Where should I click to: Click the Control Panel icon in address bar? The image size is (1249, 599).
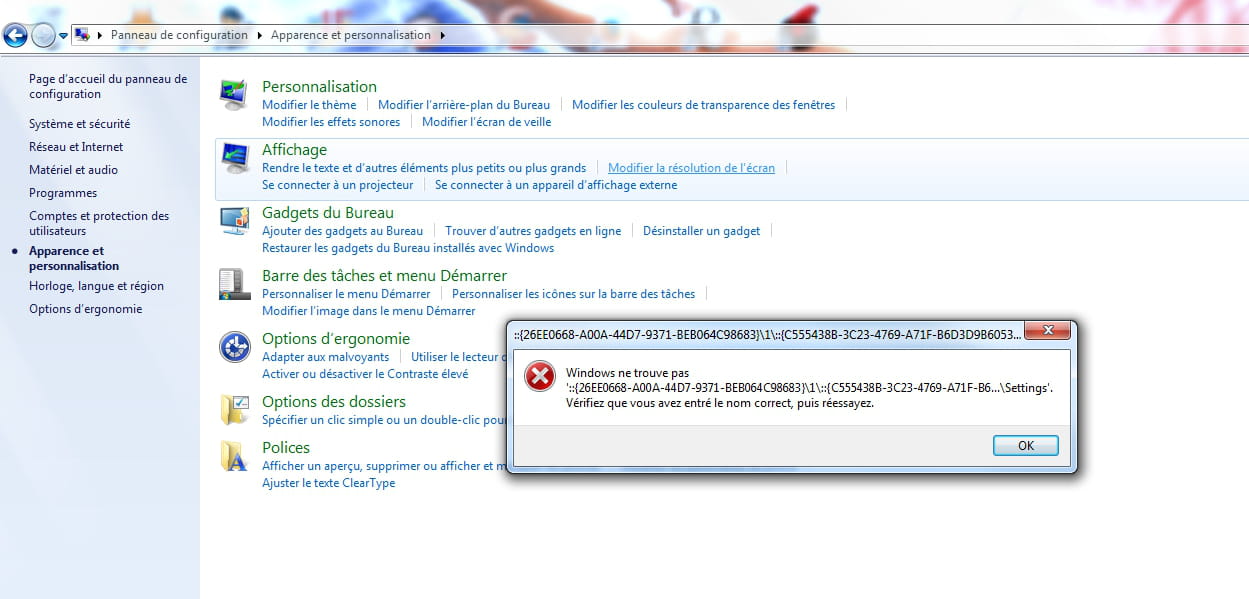point(83,35)
